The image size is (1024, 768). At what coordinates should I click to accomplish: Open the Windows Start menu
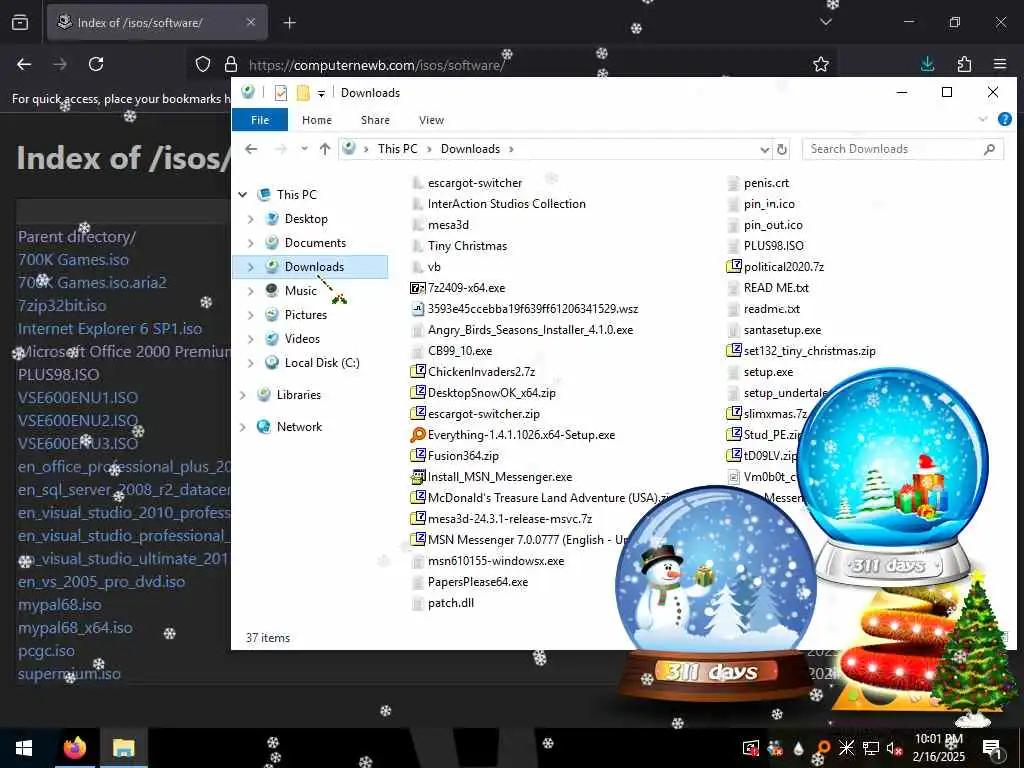(x=24, y=748)
